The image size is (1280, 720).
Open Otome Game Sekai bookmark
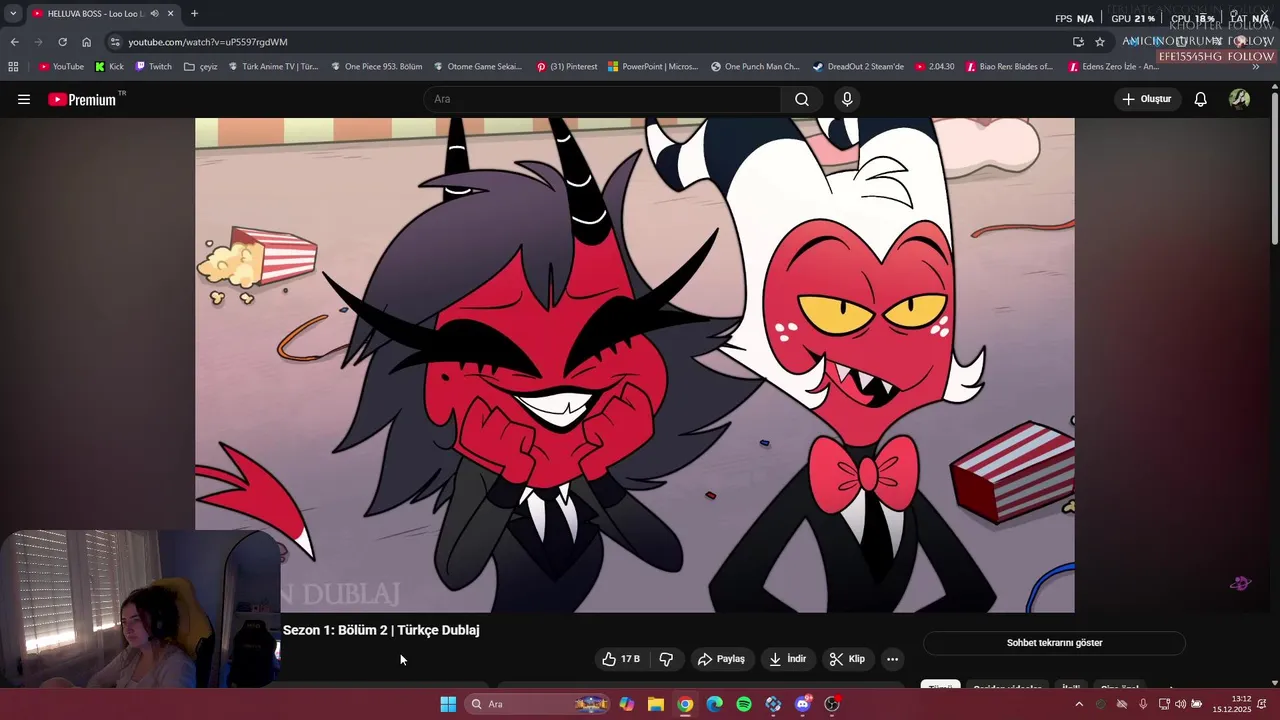point(478,67)
